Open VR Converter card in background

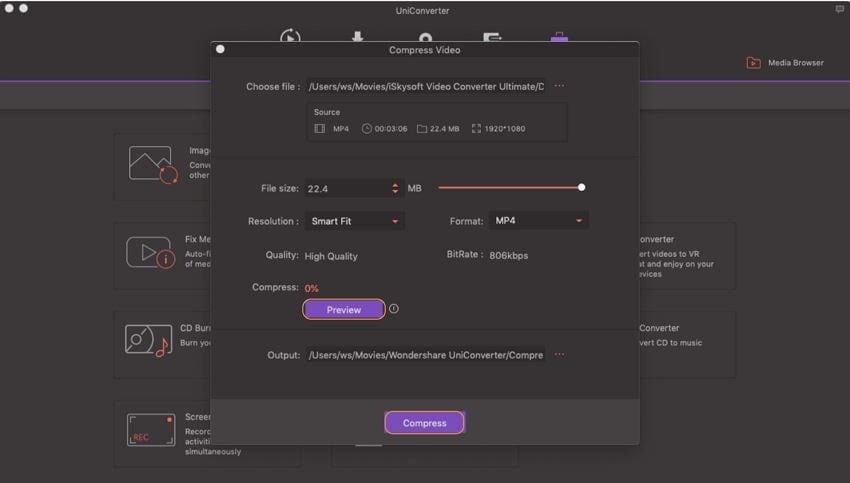click(687, 255)
